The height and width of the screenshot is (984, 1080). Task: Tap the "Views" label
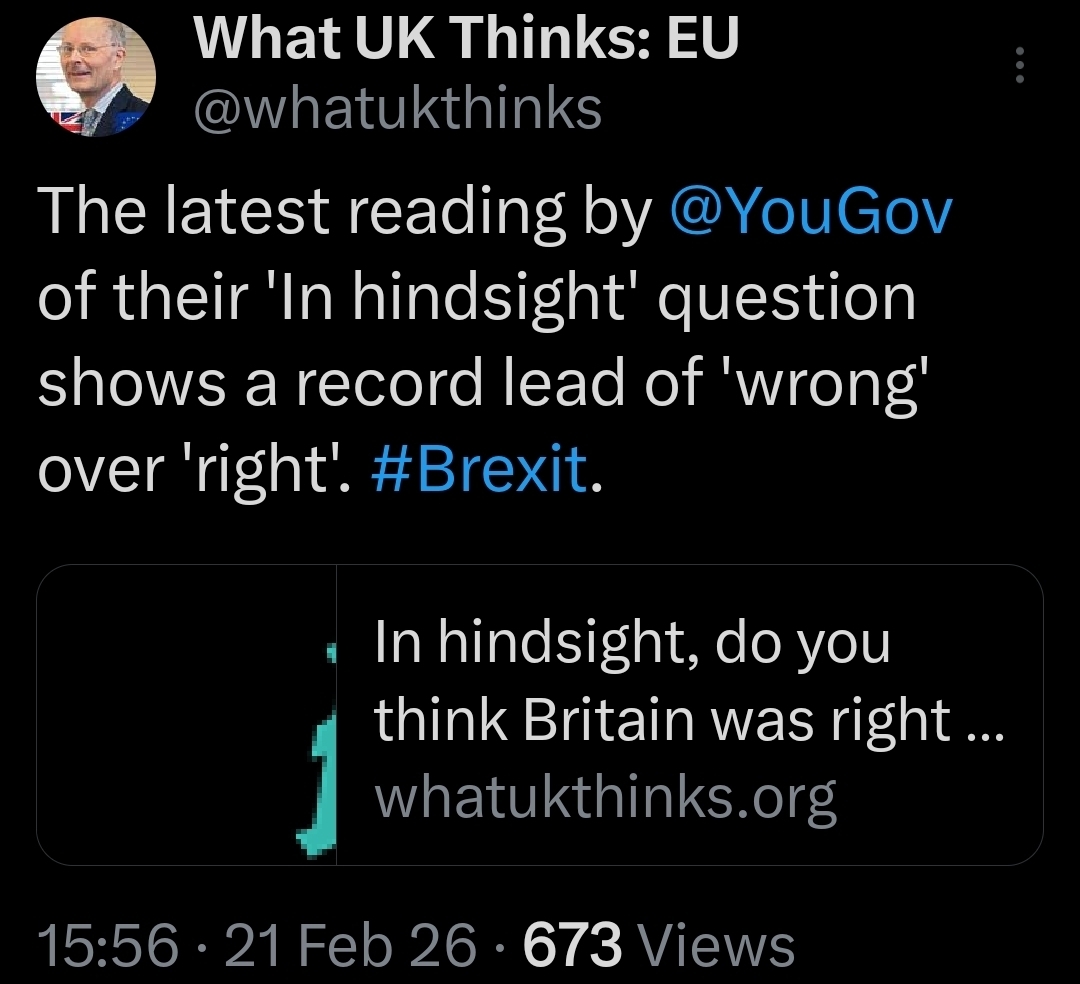[715, 945]
